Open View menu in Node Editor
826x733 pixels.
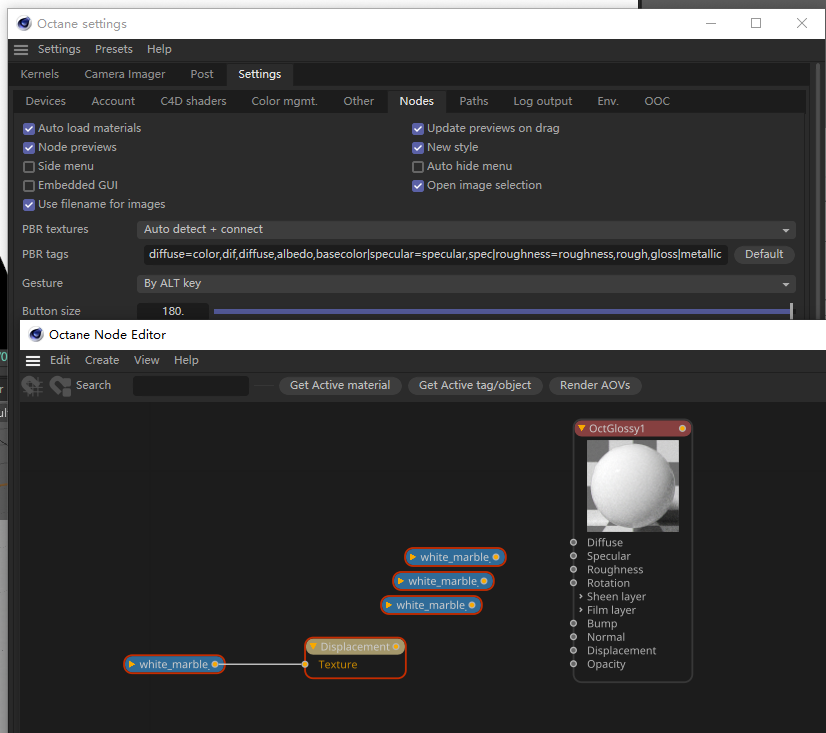[146, 360]
